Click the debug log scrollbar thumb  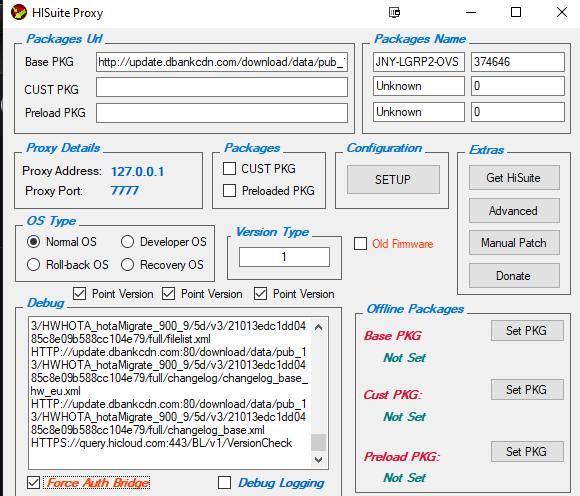click(x=318, y=442)
